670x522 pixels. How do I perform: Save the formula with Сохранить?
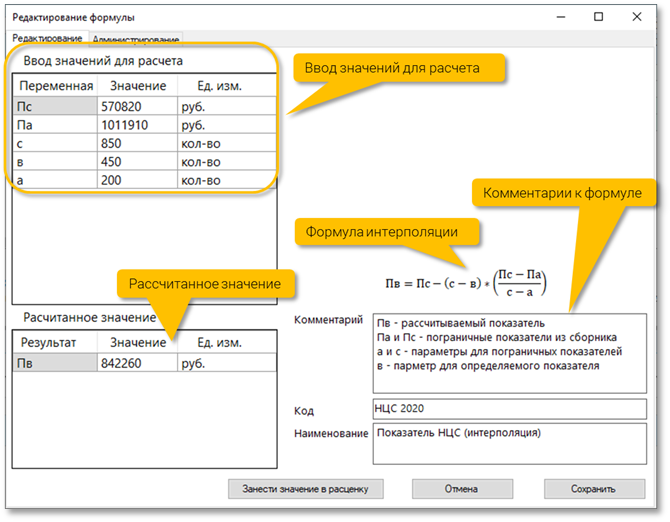point(594,489)
